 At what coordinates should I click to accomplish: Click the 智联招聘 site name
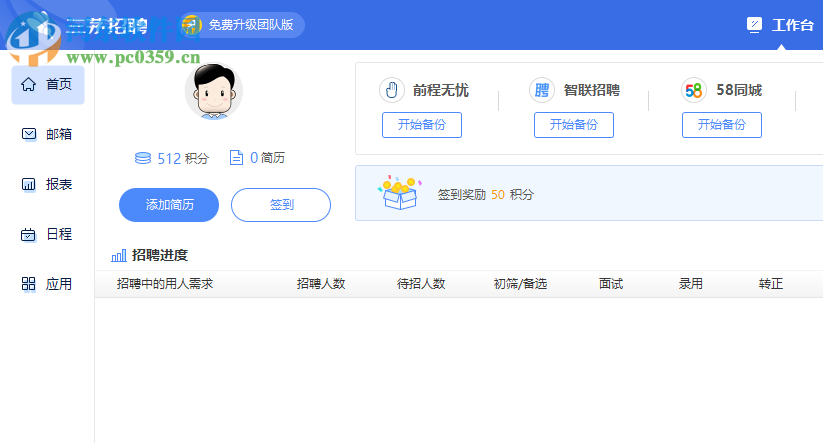point(592,90)
